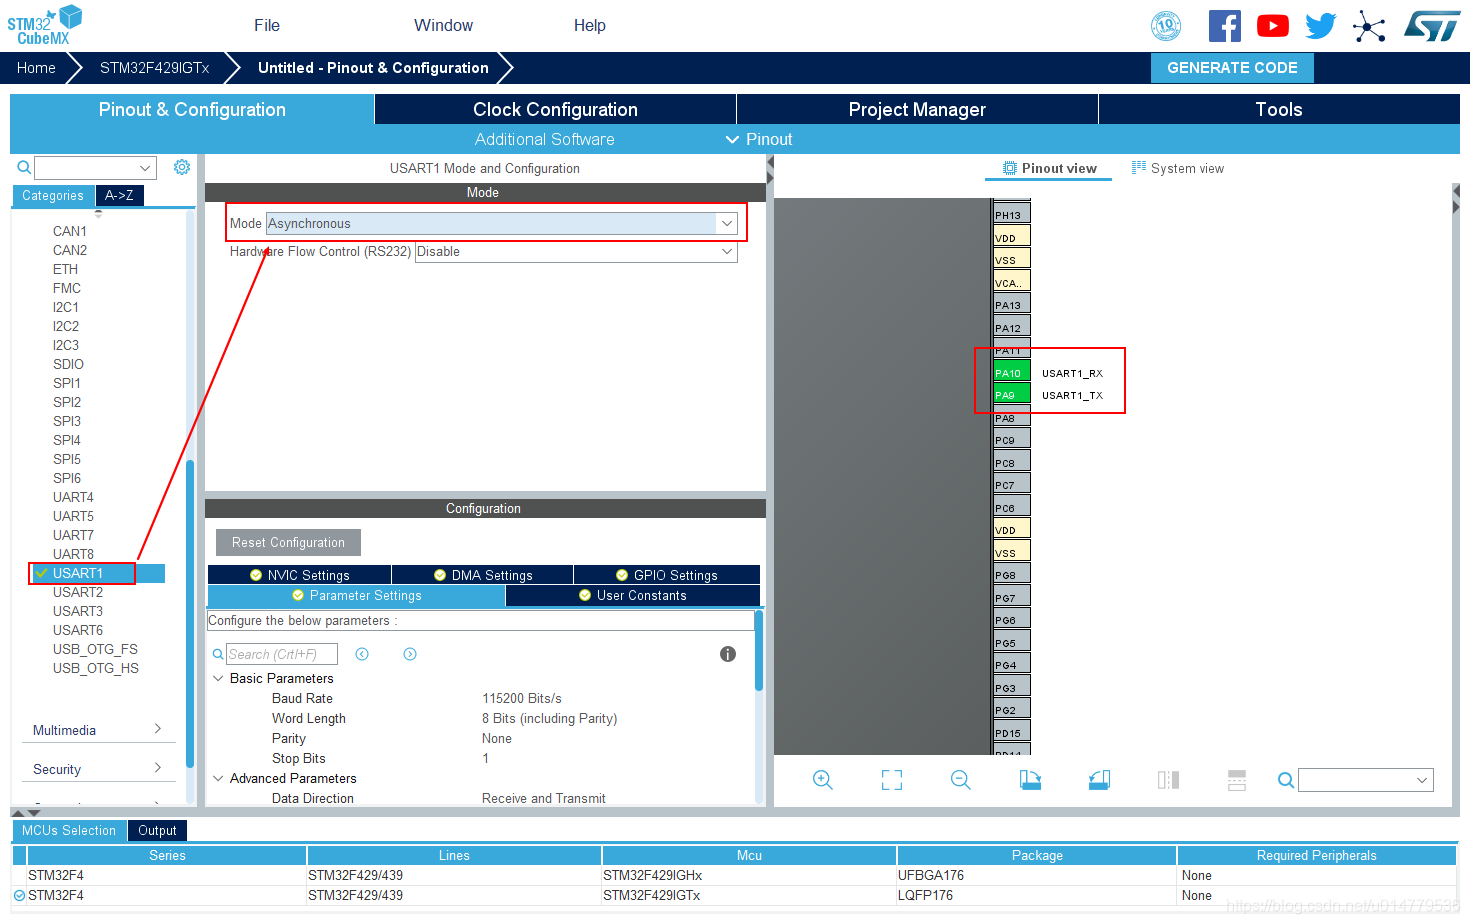
Task: Toggle the vertical flip chip icon
Action: click(1168, 780)
